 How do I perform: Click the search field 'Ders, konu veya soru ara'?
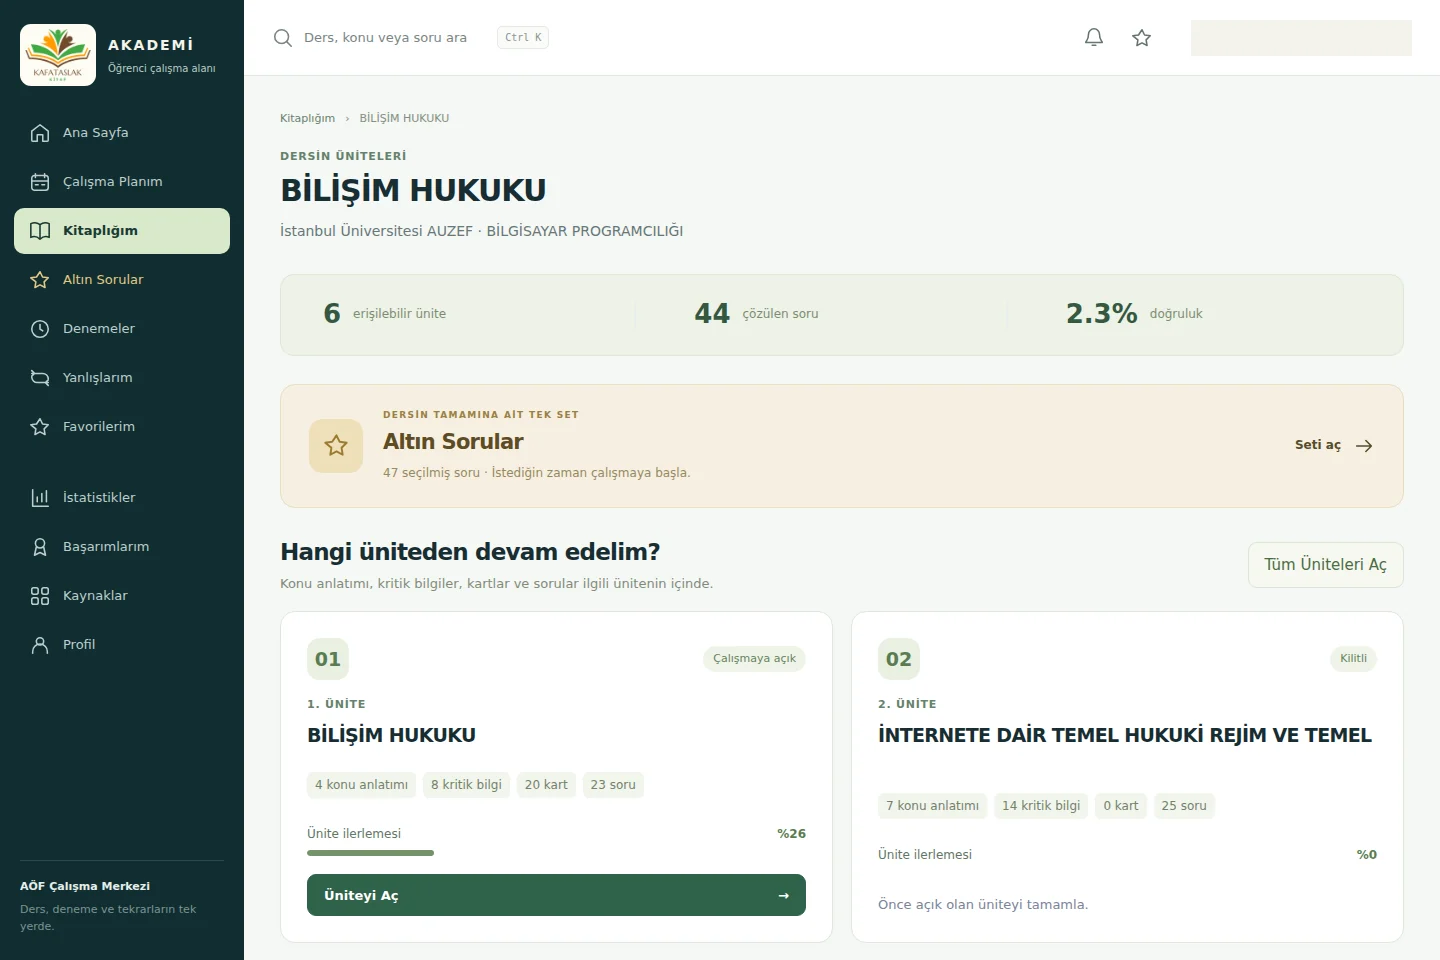point(385,38)
